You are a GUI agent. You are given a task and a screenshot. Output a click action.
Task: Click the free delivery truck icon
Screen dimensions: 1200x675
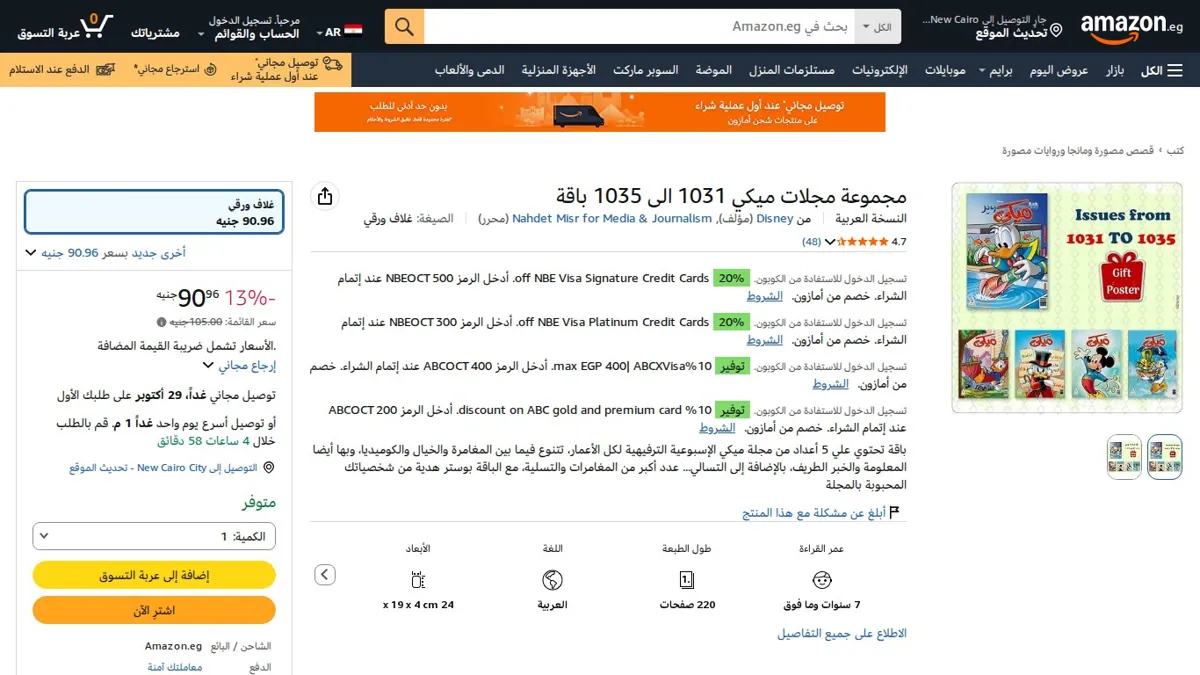[x=332, y=64]
